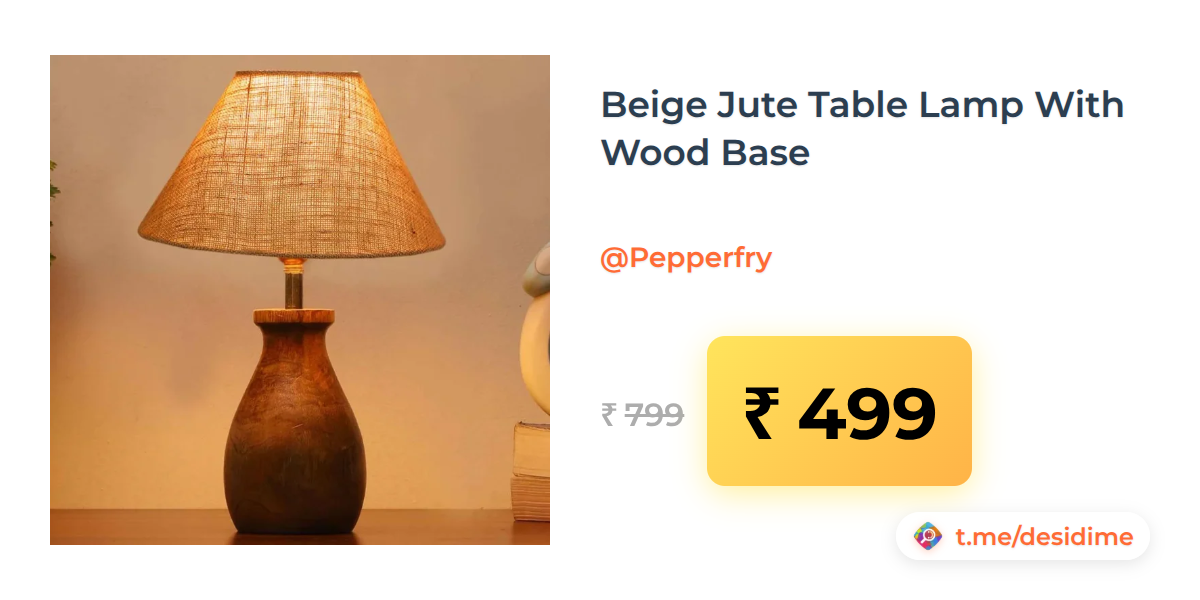This screenshot has height=600, width=1200.
Task: Click the struck-through ₹ 799 price
Action: click(x=642, y=413)
